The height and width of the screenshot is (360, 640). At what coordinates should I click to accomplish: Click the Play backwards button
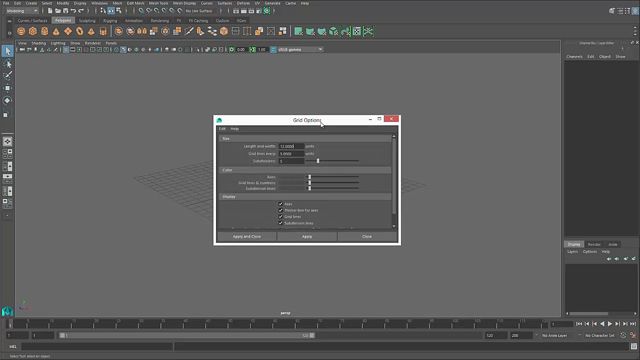602,324
